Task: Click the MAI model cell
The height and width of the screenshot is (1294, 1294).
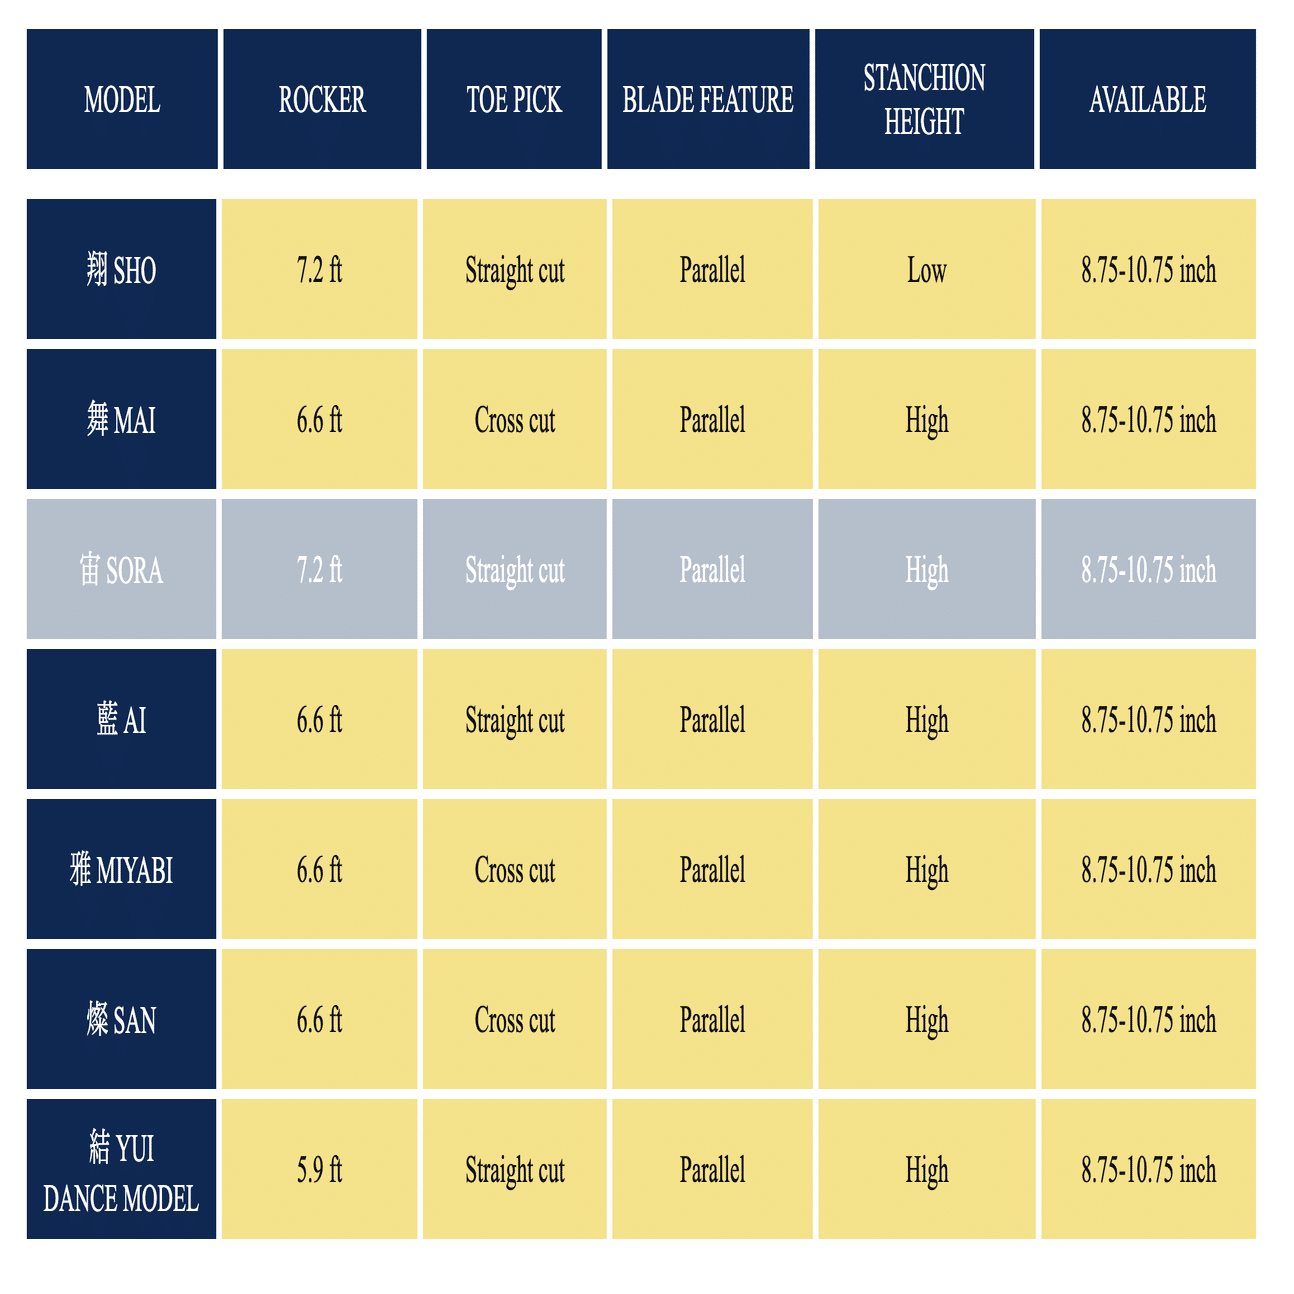Action: (x=121, y=420)
